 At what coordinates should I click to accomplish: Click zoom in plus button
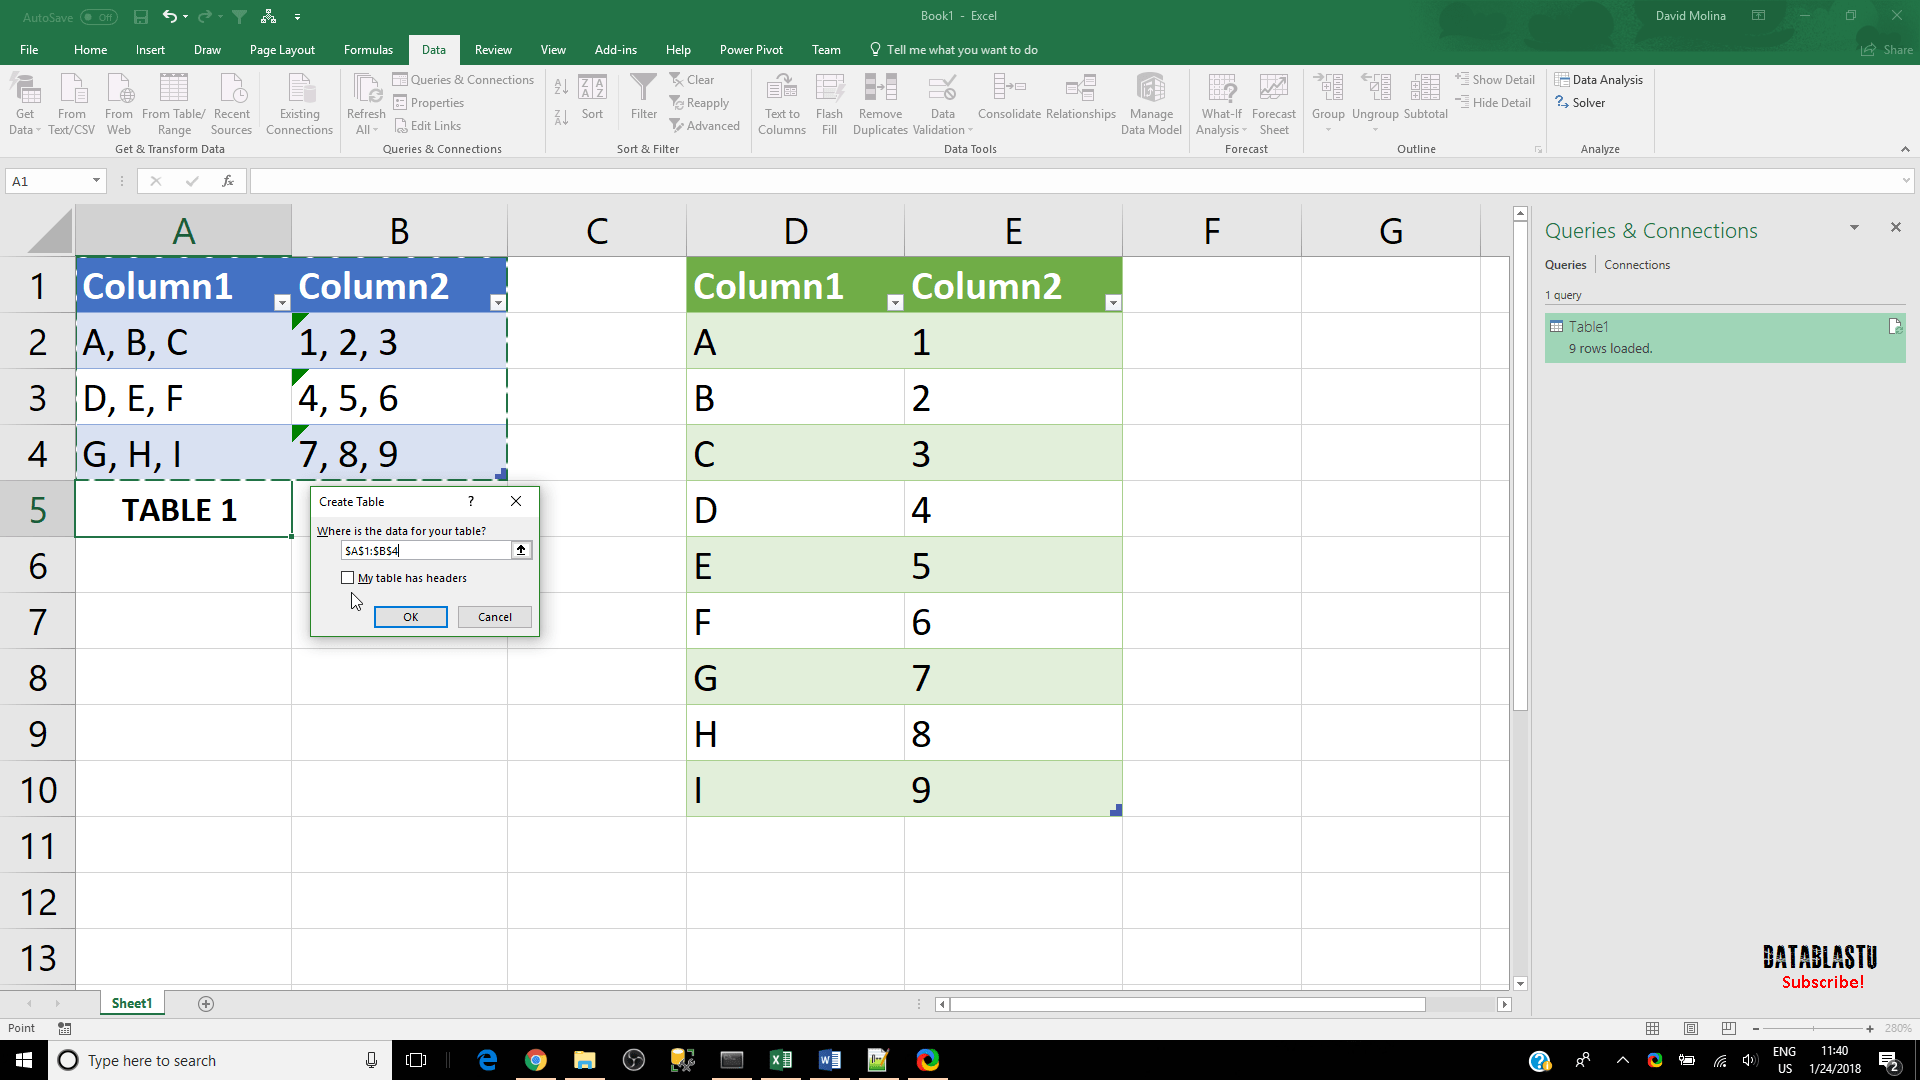[1870, 1028]
